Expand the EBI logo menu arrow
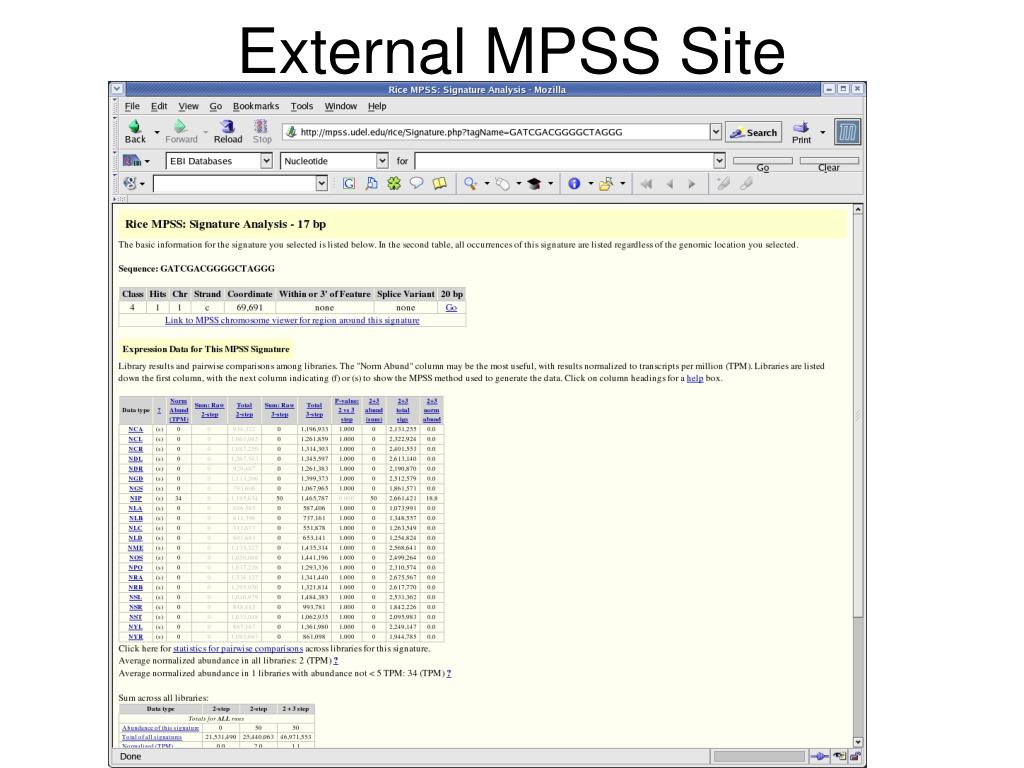Image resolution: width=1024 pixels, height=768 pixels. tap(147, 161)
